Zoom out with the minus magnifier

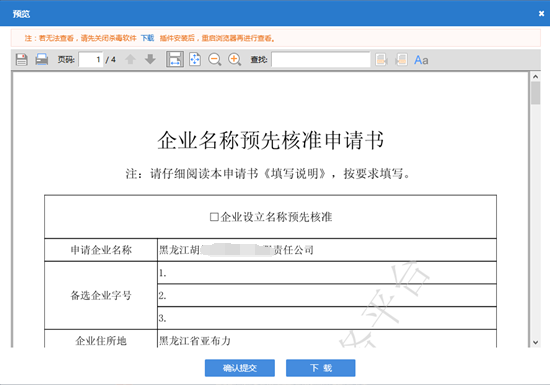point(215,59)
